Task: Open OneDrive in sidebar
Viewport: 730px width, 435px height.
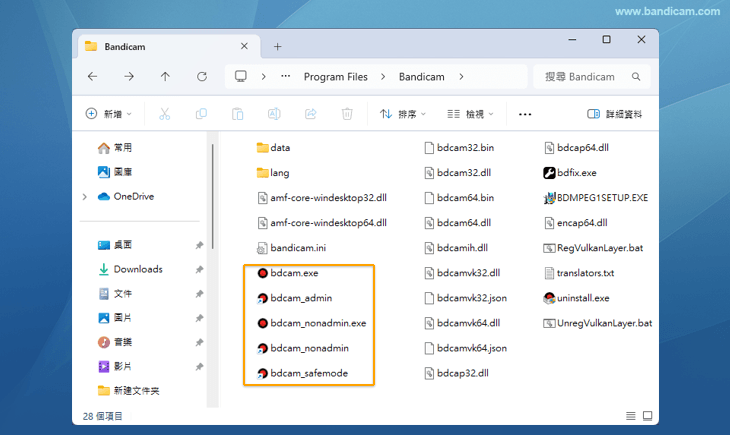Action: coord(126,197)
